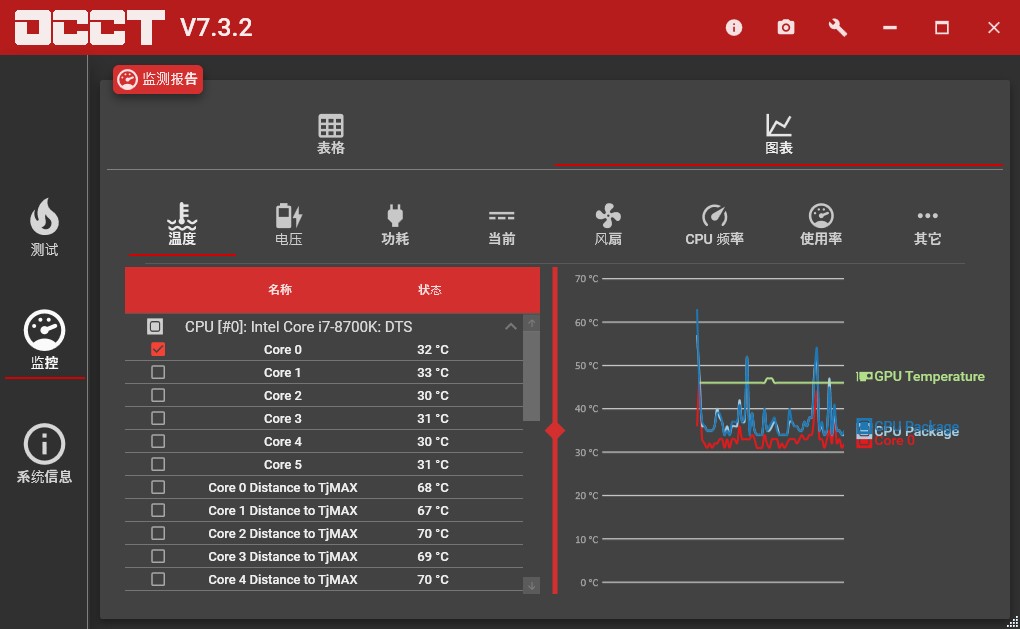Enable the Core 3 checkbox

[157, 418]
